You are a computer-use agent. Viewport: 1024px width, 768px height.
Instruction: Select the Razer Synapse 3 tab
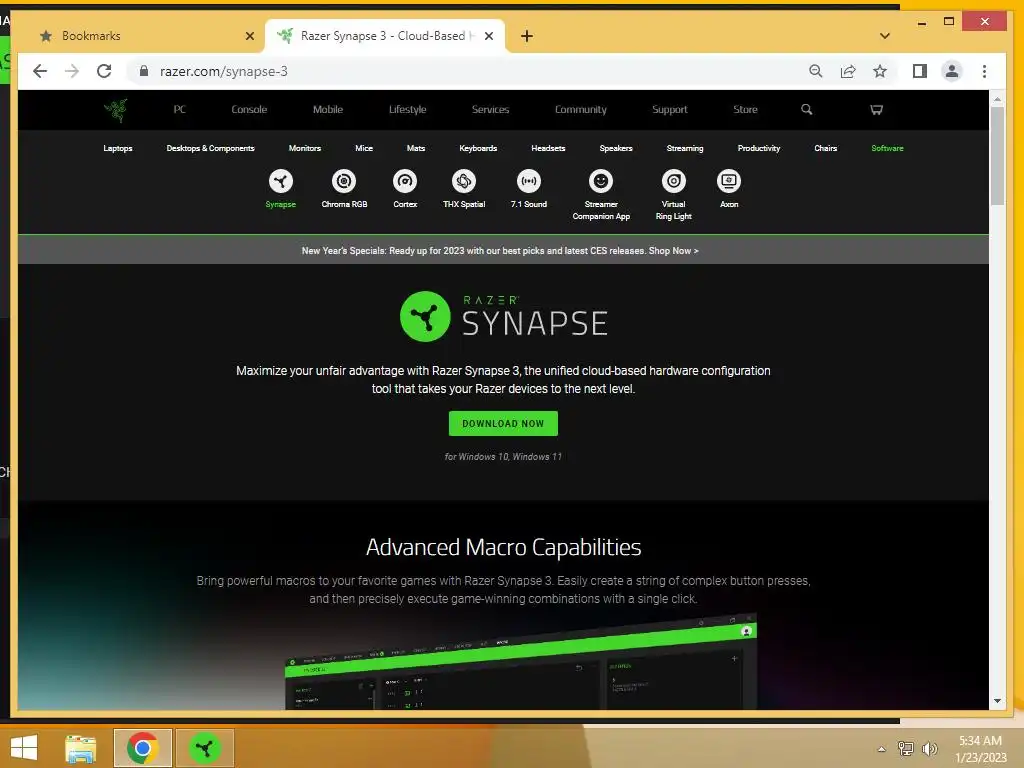tap(384, 36)
